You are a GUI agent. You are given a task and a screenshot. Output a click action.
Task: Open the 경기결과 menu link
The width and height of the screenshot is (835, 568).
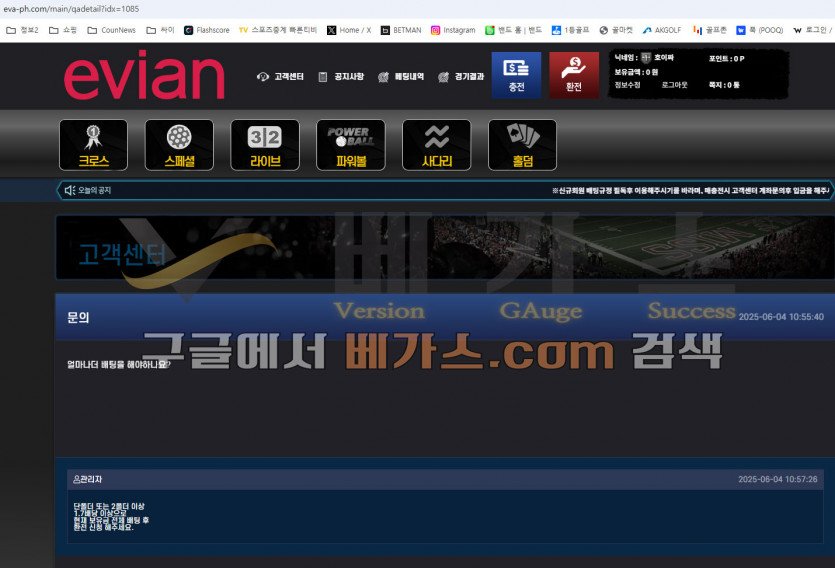click(x=461, y=77)
